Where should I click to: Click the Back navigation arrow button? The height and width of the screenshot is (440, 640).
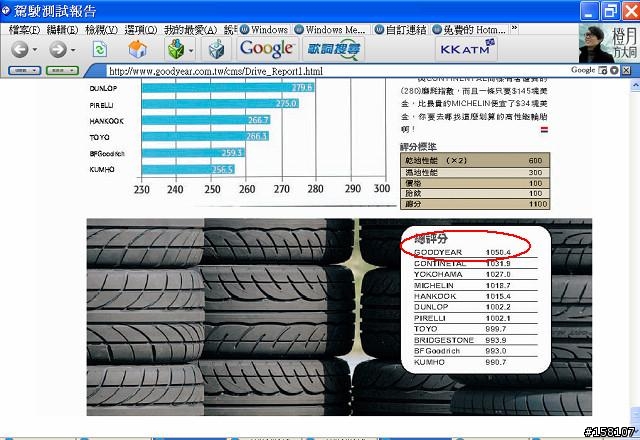click(x=19, y=49)
